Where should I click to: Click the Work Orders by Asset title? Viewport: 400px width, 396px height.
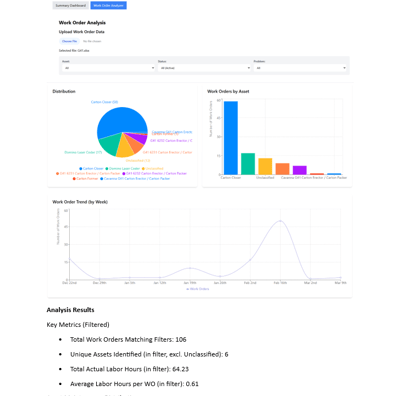coord(228,91)
